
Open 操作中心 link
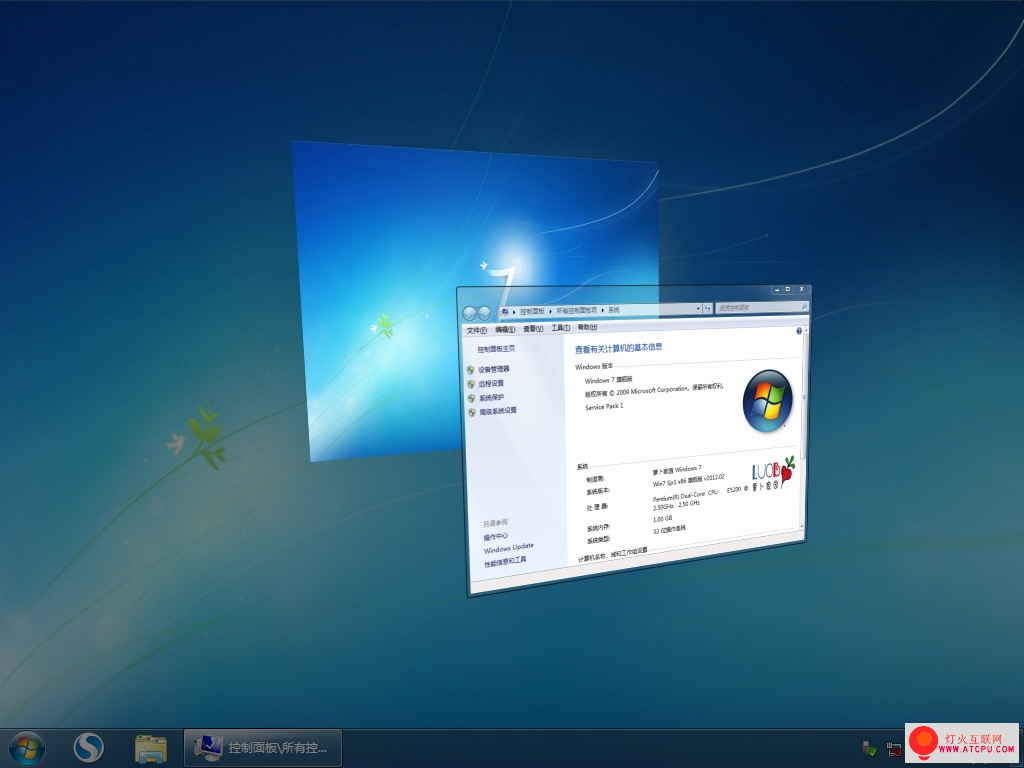point(496,537)
